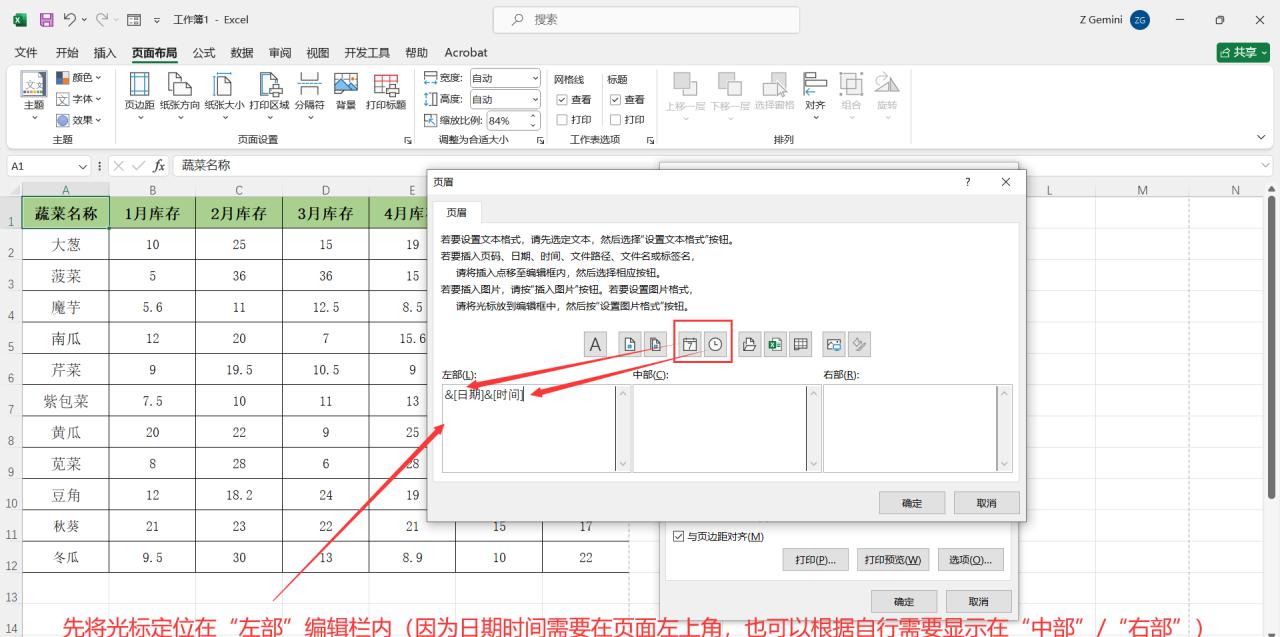Open the 颜色 theme colors dropdown
This screenshot has width=1280, height=637.
coord(78,78)
